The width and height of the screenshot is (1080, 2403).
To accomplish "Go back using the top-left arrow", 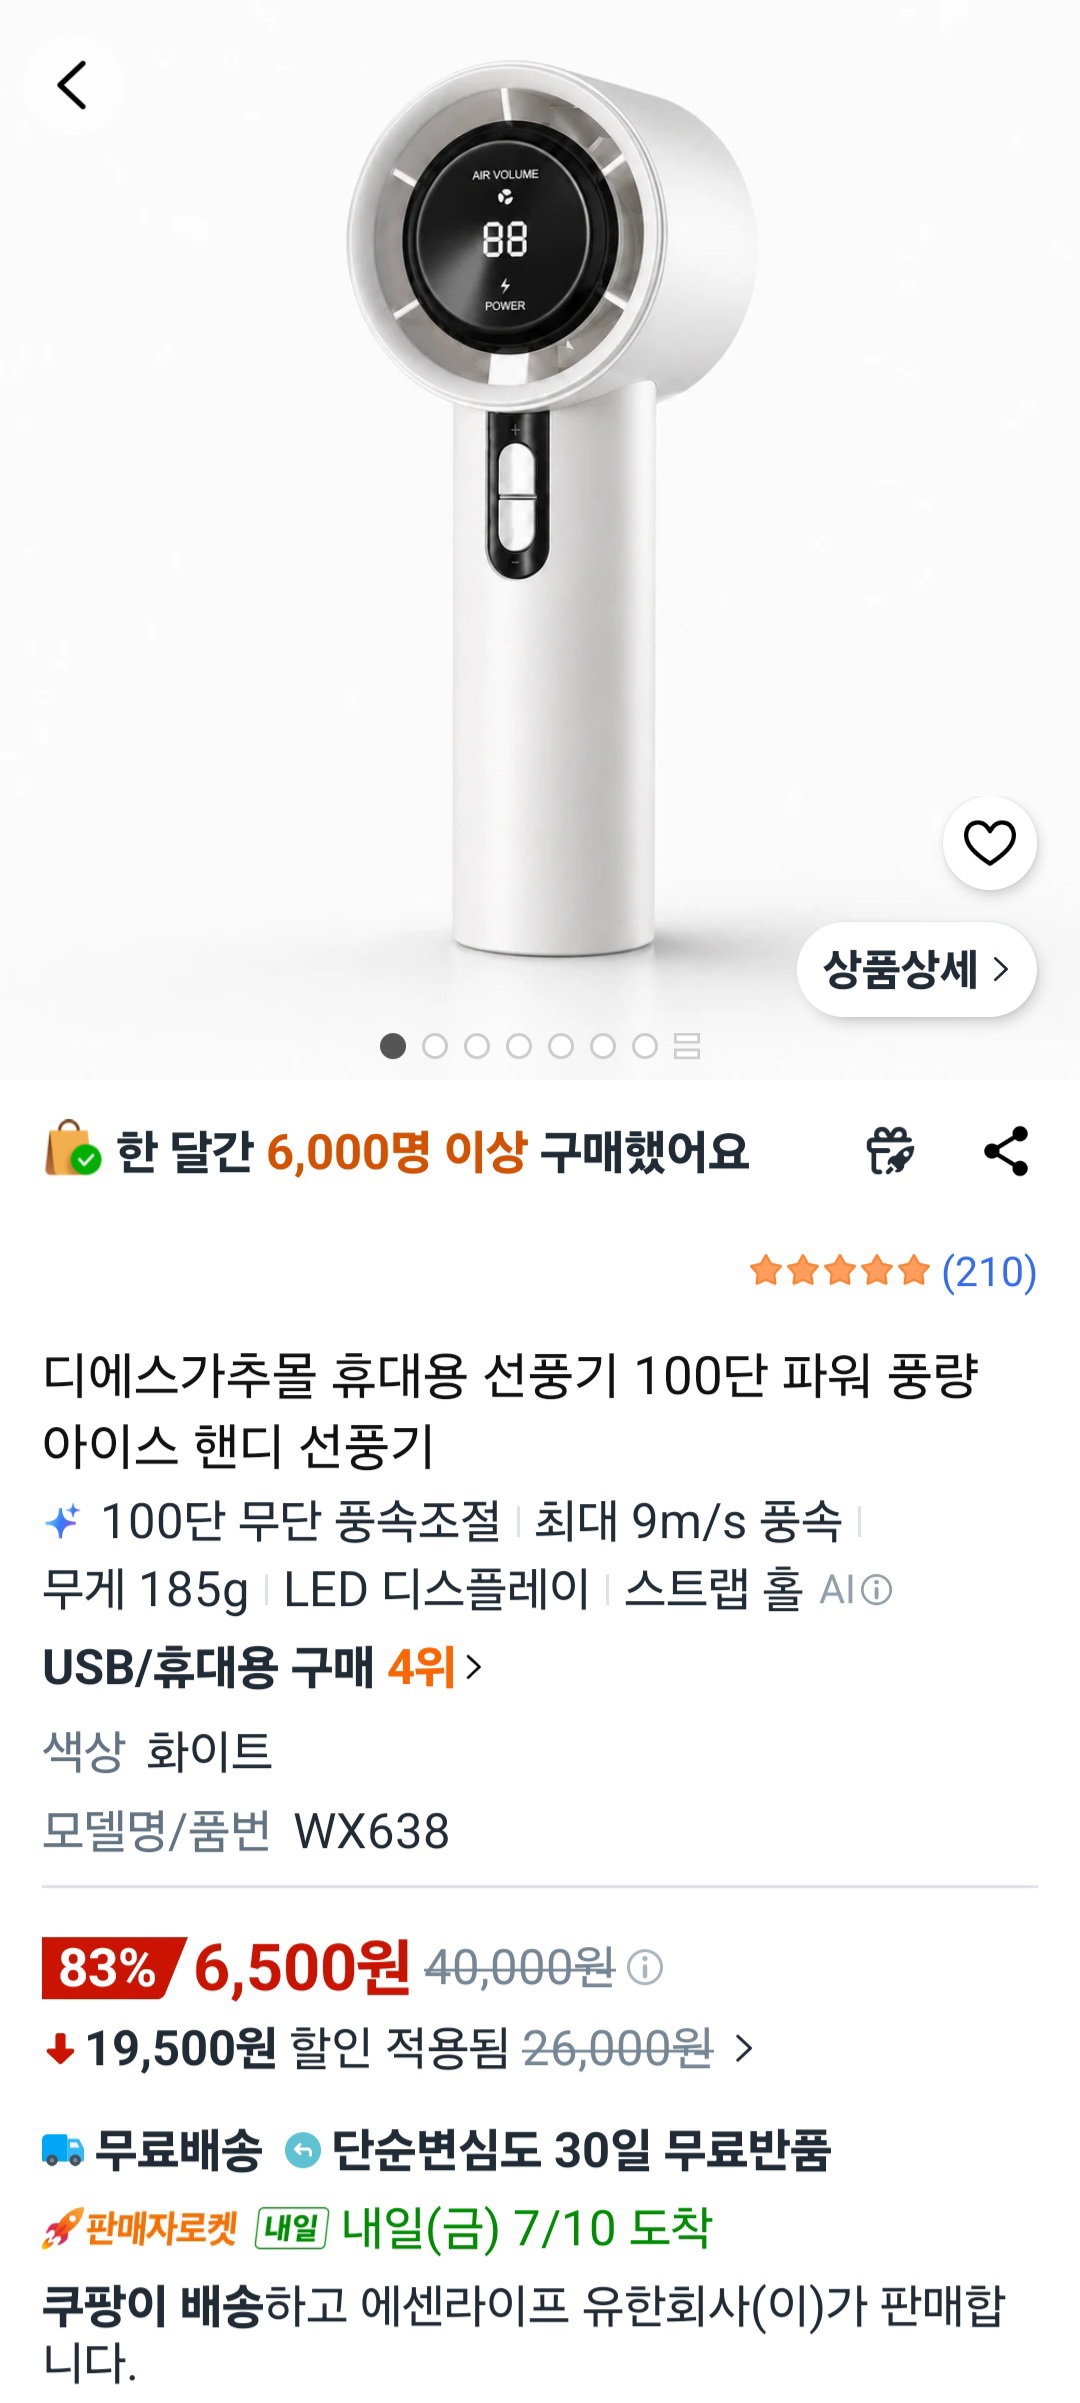I will 73,85.
